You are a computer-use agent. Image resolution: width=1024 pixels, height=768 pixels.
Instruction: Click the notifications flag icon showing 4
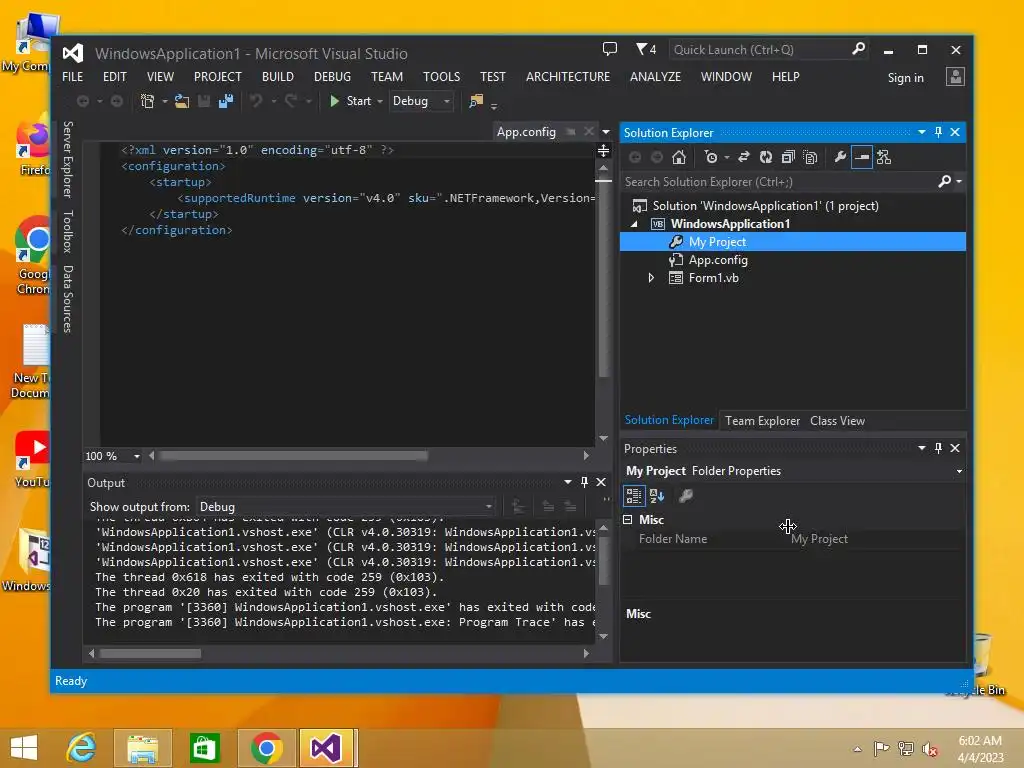[646, 49]
